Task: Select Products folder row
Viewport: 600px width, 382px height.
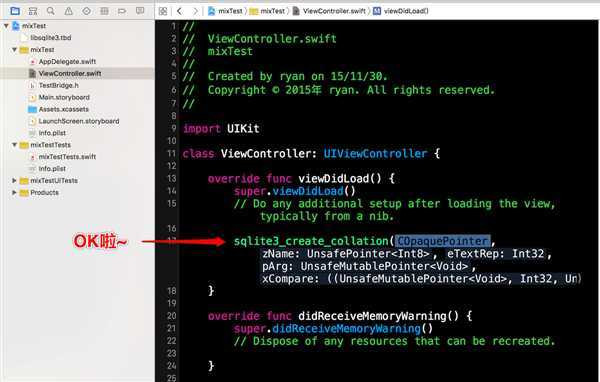Action: pos(77,192)
